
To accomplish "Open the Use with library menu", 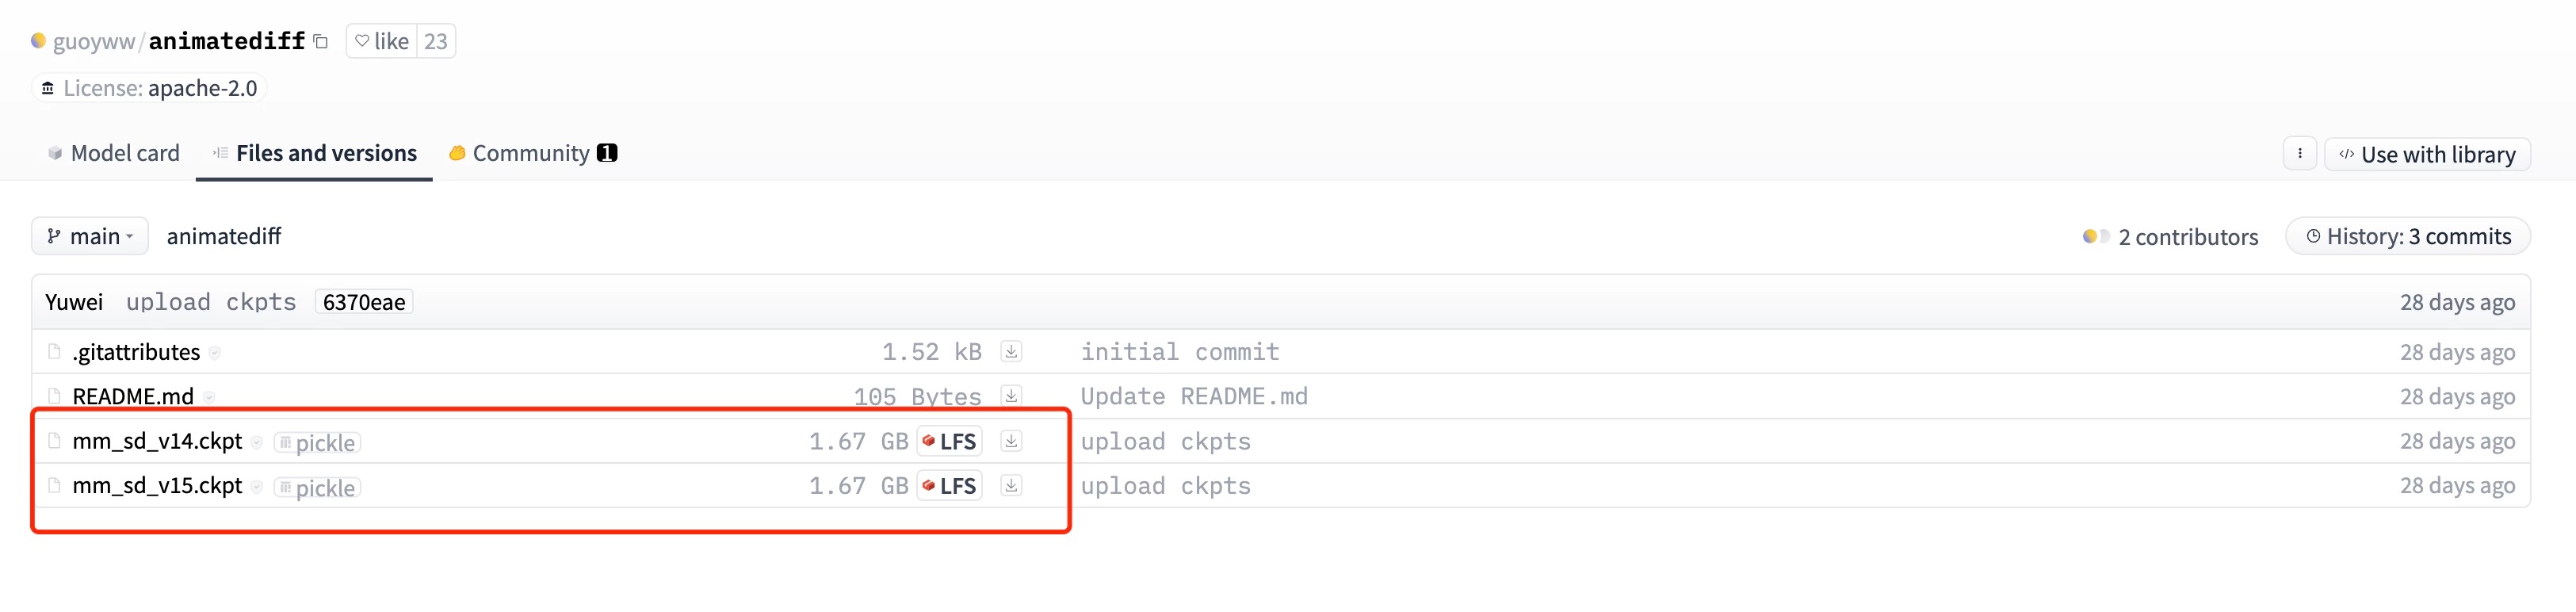I will [x=2427, y=155].
